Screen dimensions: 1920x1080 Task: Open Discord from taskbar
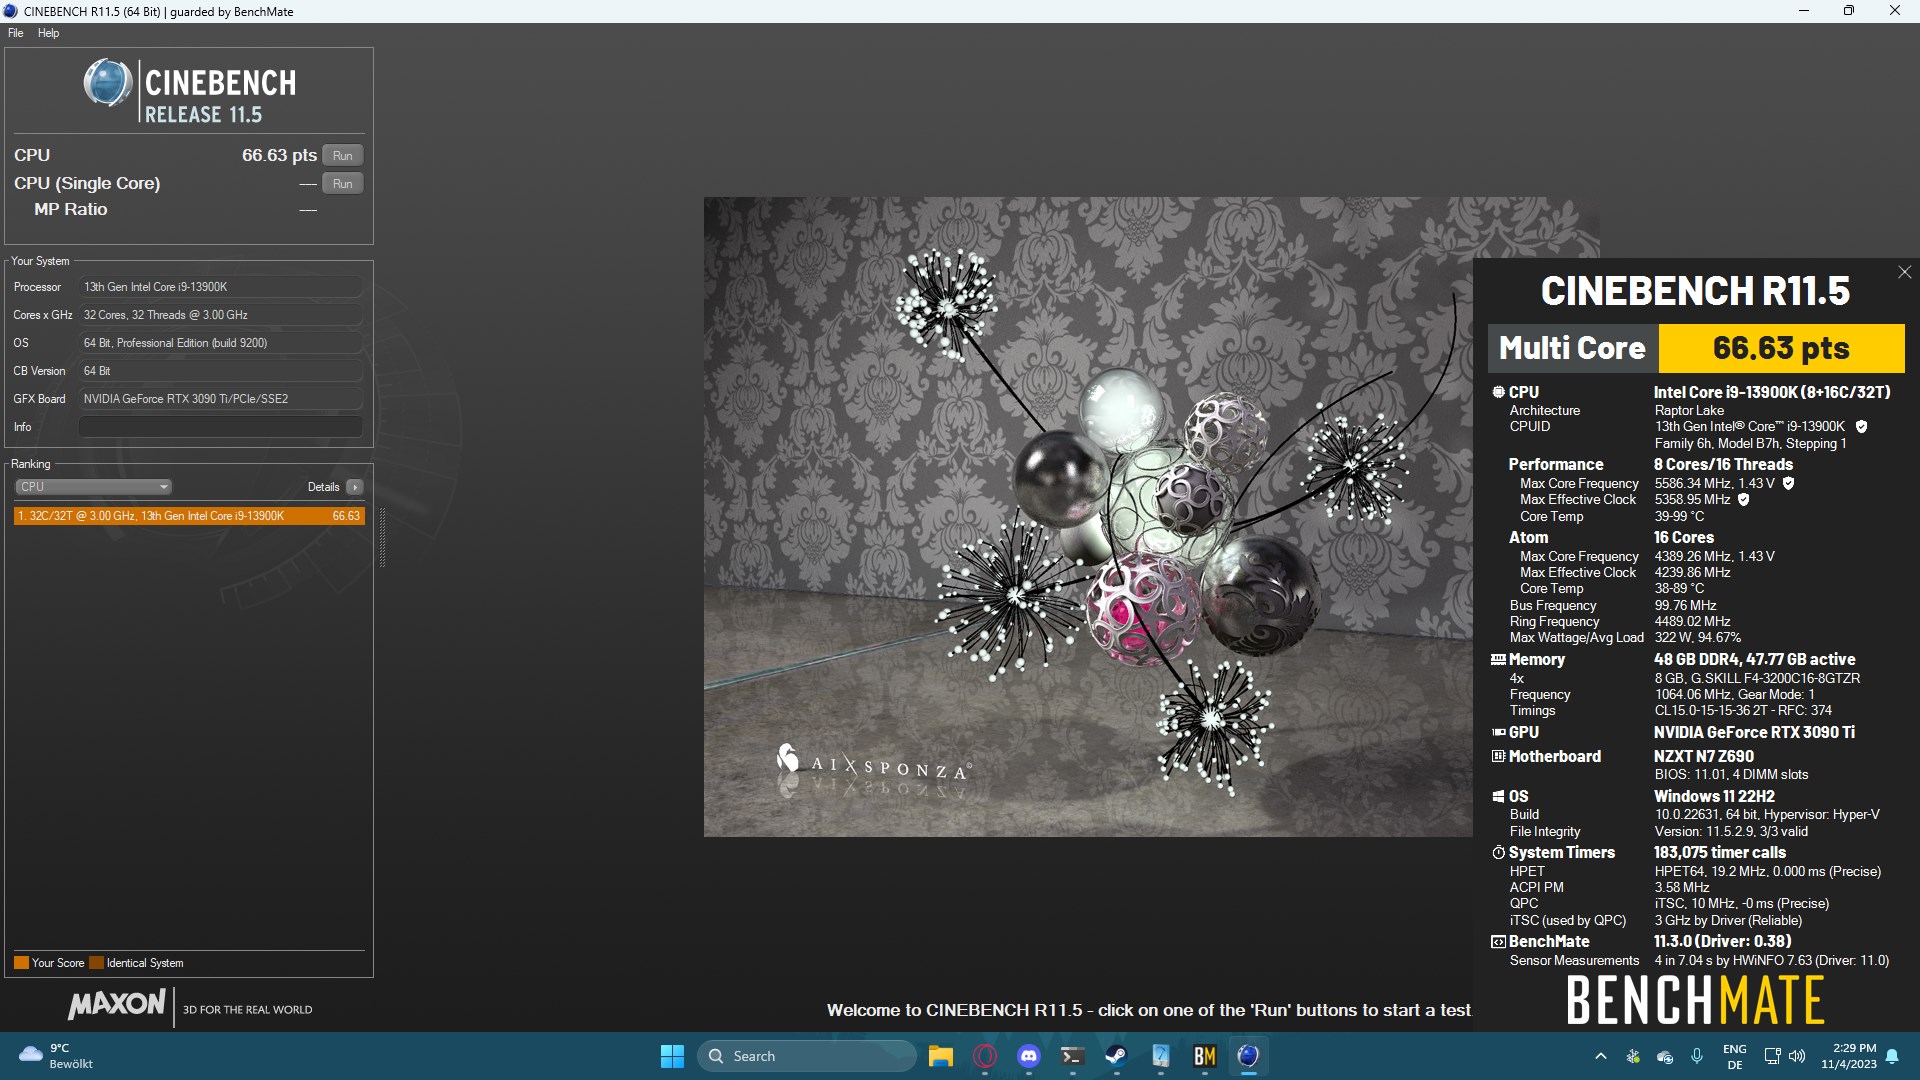click(1029, 1056)
